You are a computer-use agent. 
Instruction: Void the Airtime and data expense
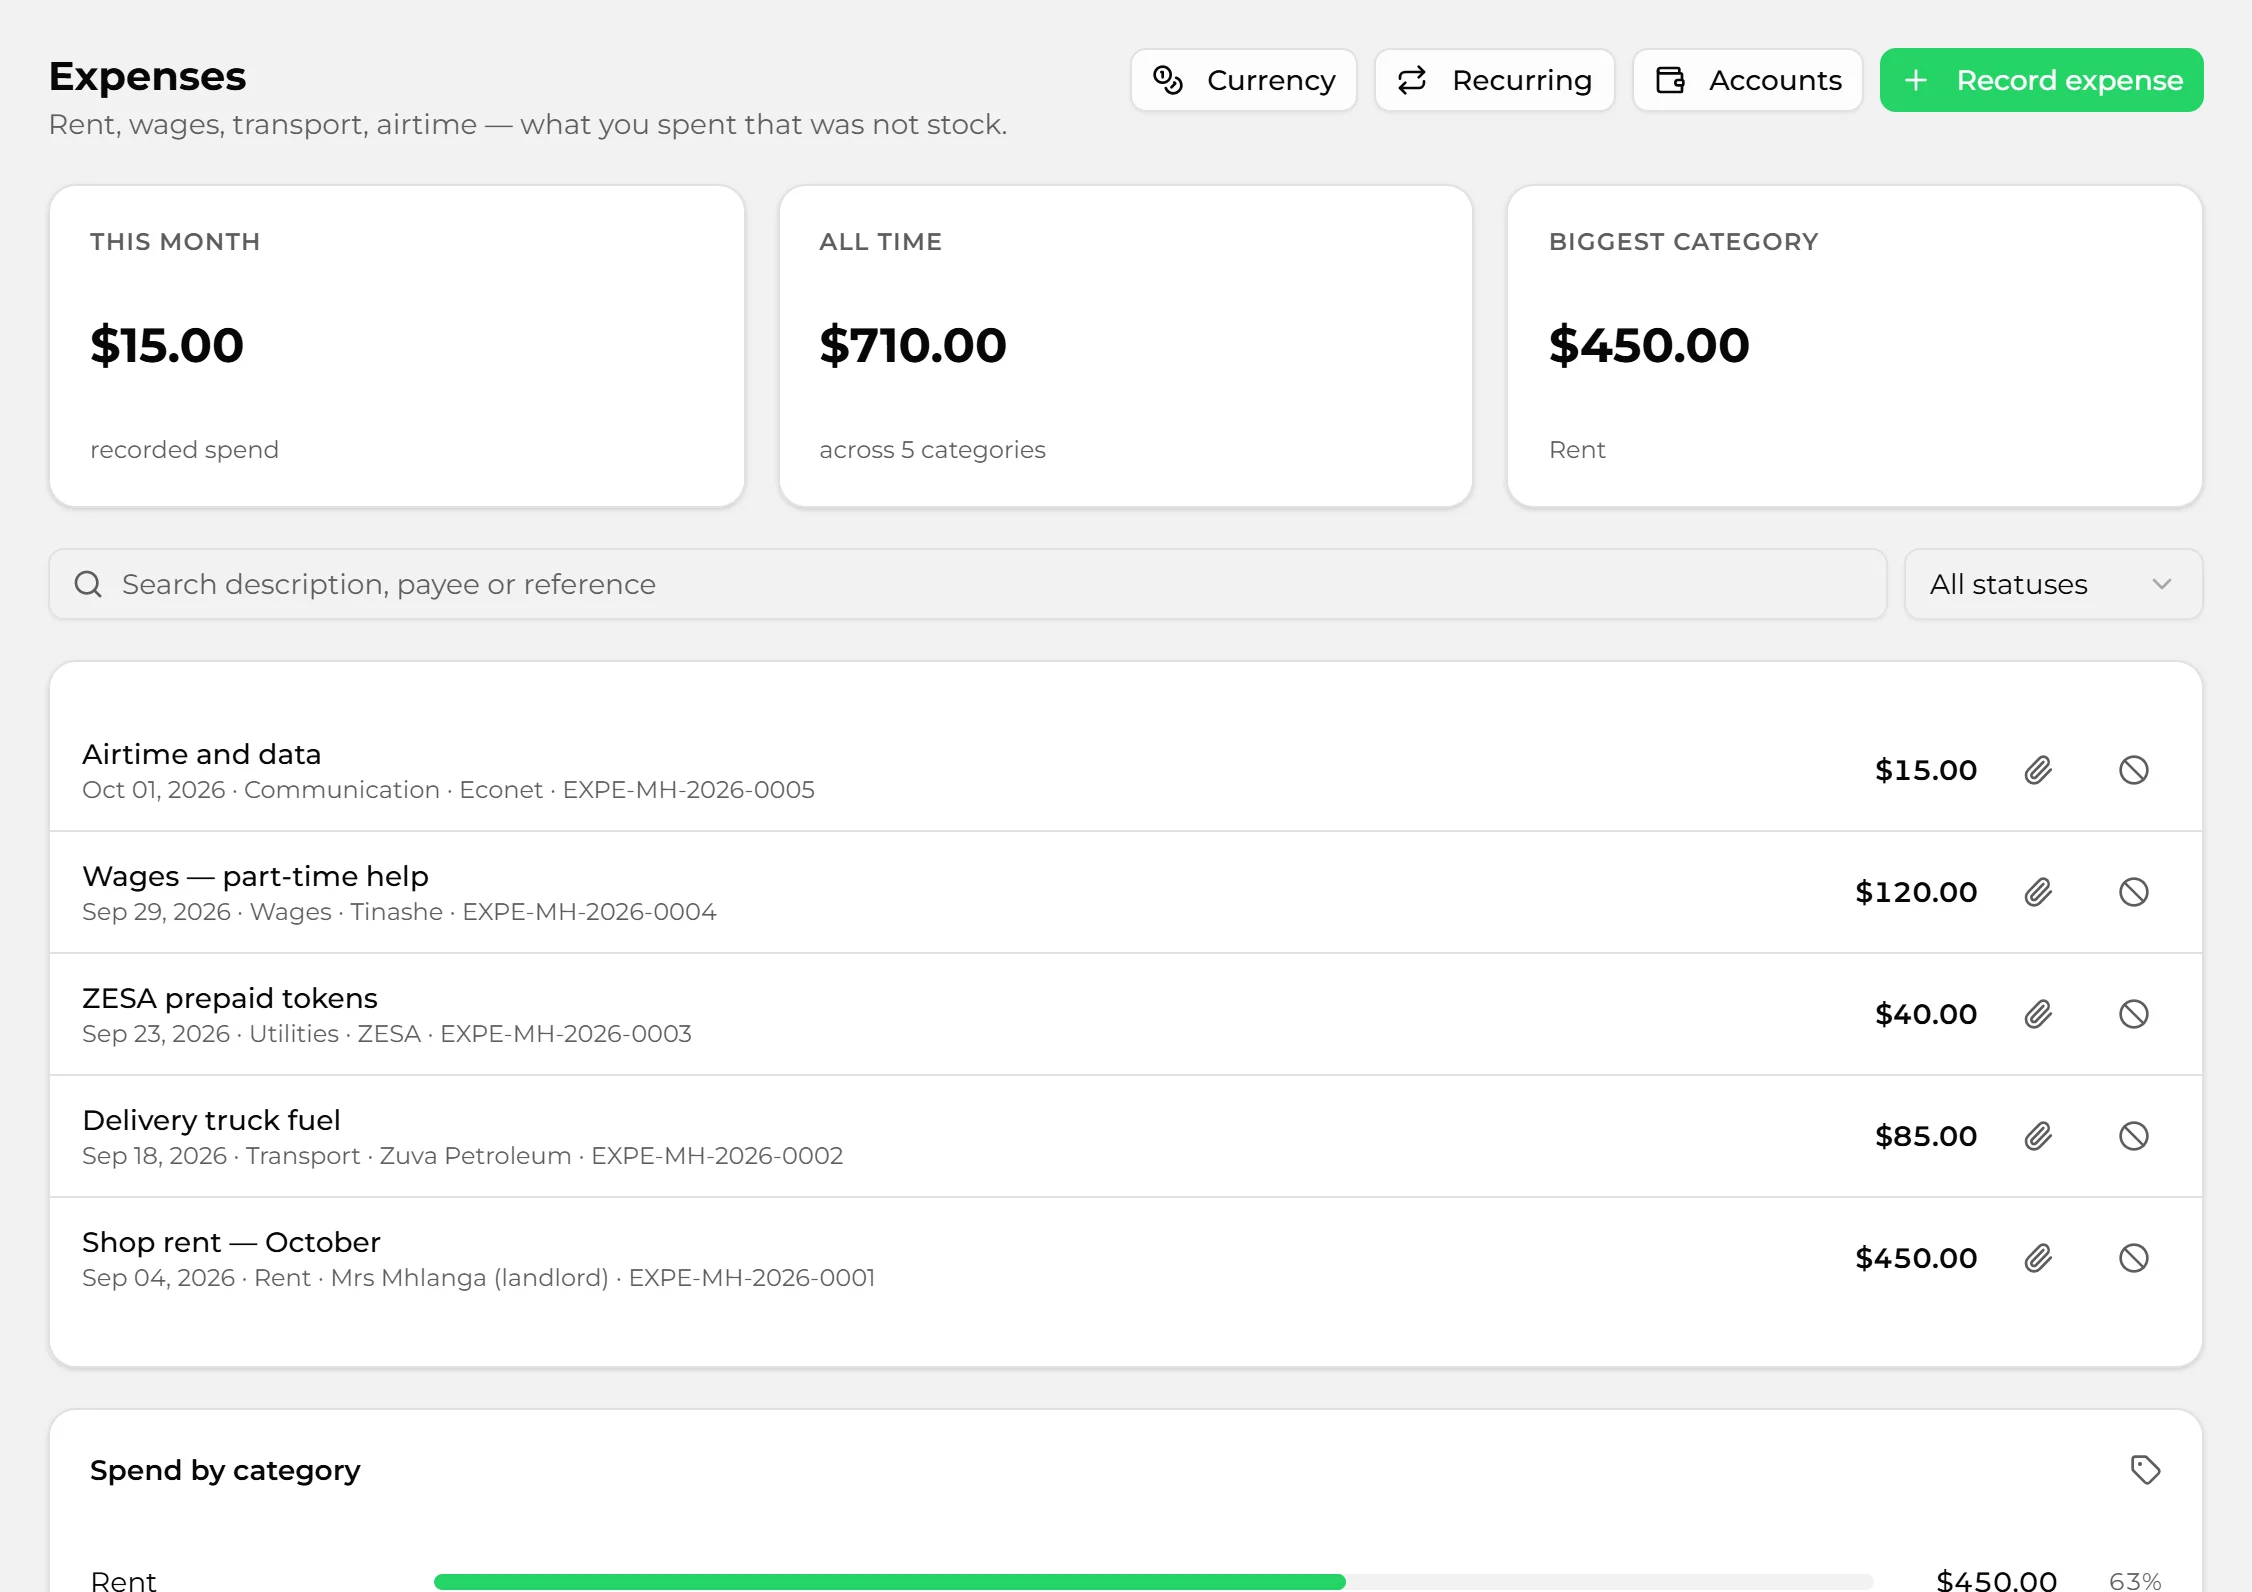[x=2134, y=770]
